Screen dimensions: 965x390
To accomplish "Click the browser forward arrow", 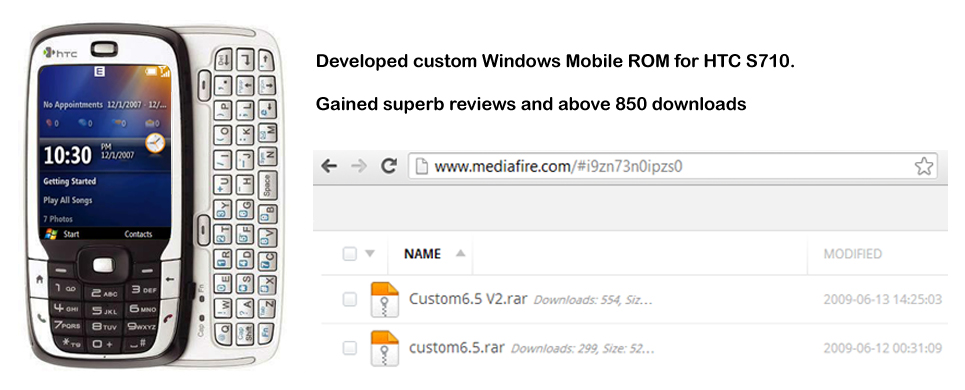I will click(x=359, y=166).
